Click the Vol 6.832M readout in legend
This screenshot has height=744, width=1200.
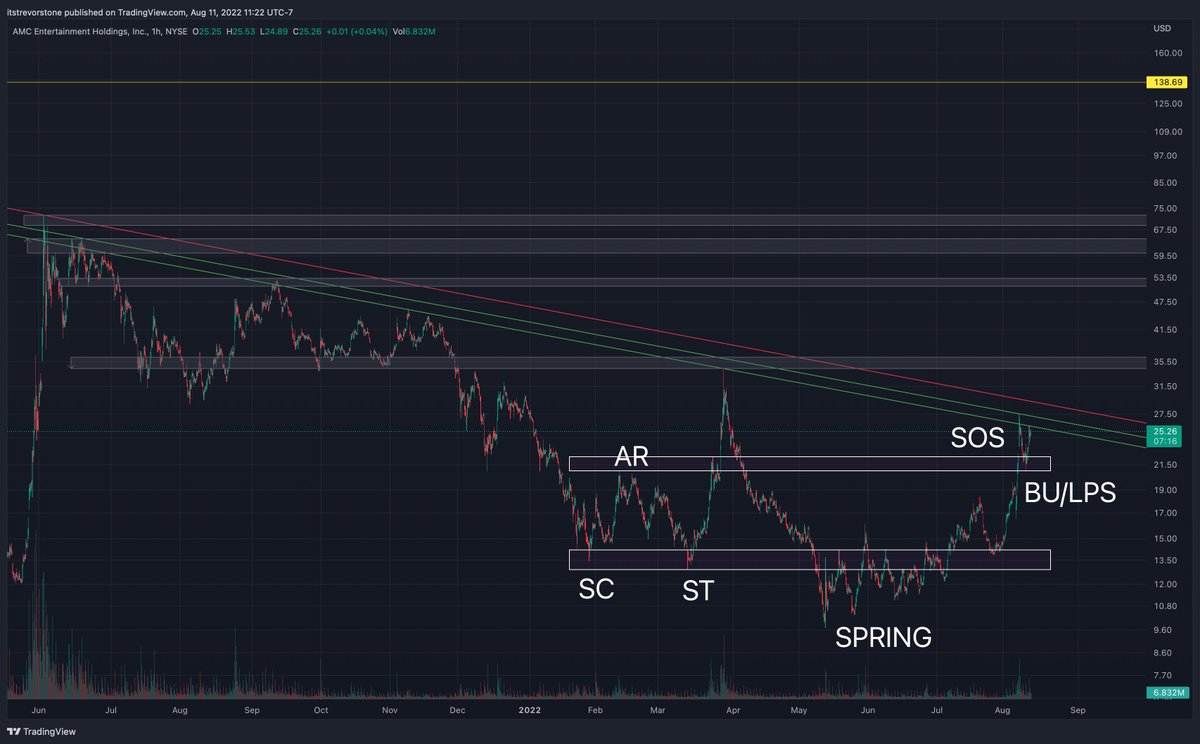point(415,31)
